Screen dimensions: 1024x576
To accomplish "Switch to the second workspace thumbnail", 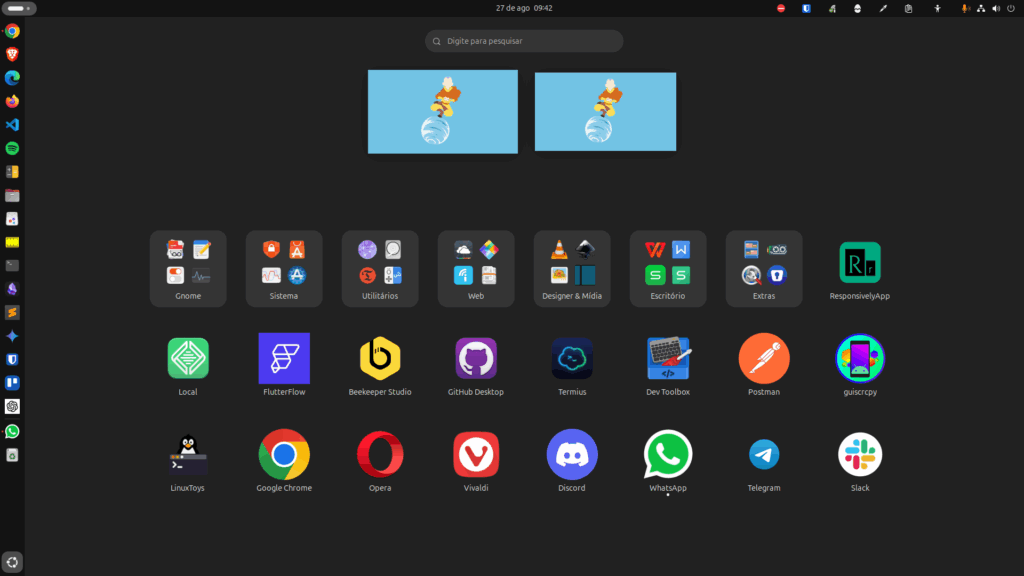I will pyautogui.click(x=605, y=112).
